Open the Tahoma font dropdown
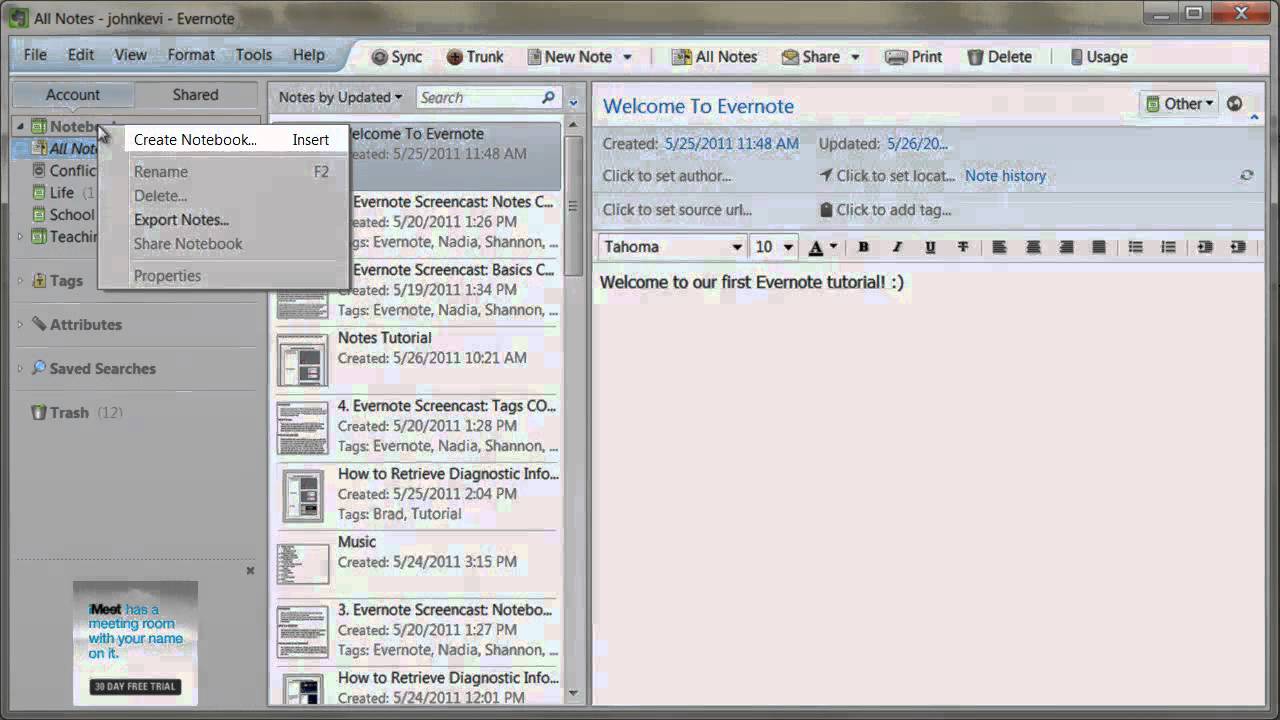The width and height of the screenshot is (1280, 720). pos(737,247)
